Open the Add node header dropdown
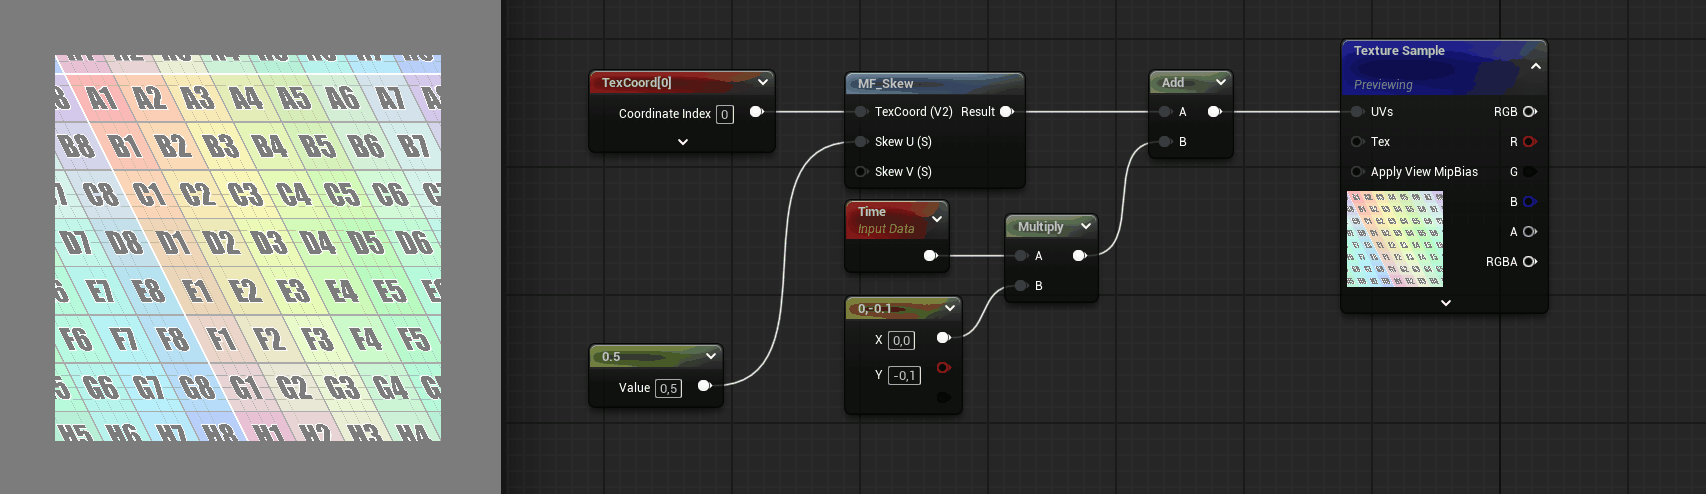1706x494 pixels. pyautogui.click(x=1221, y=82)
